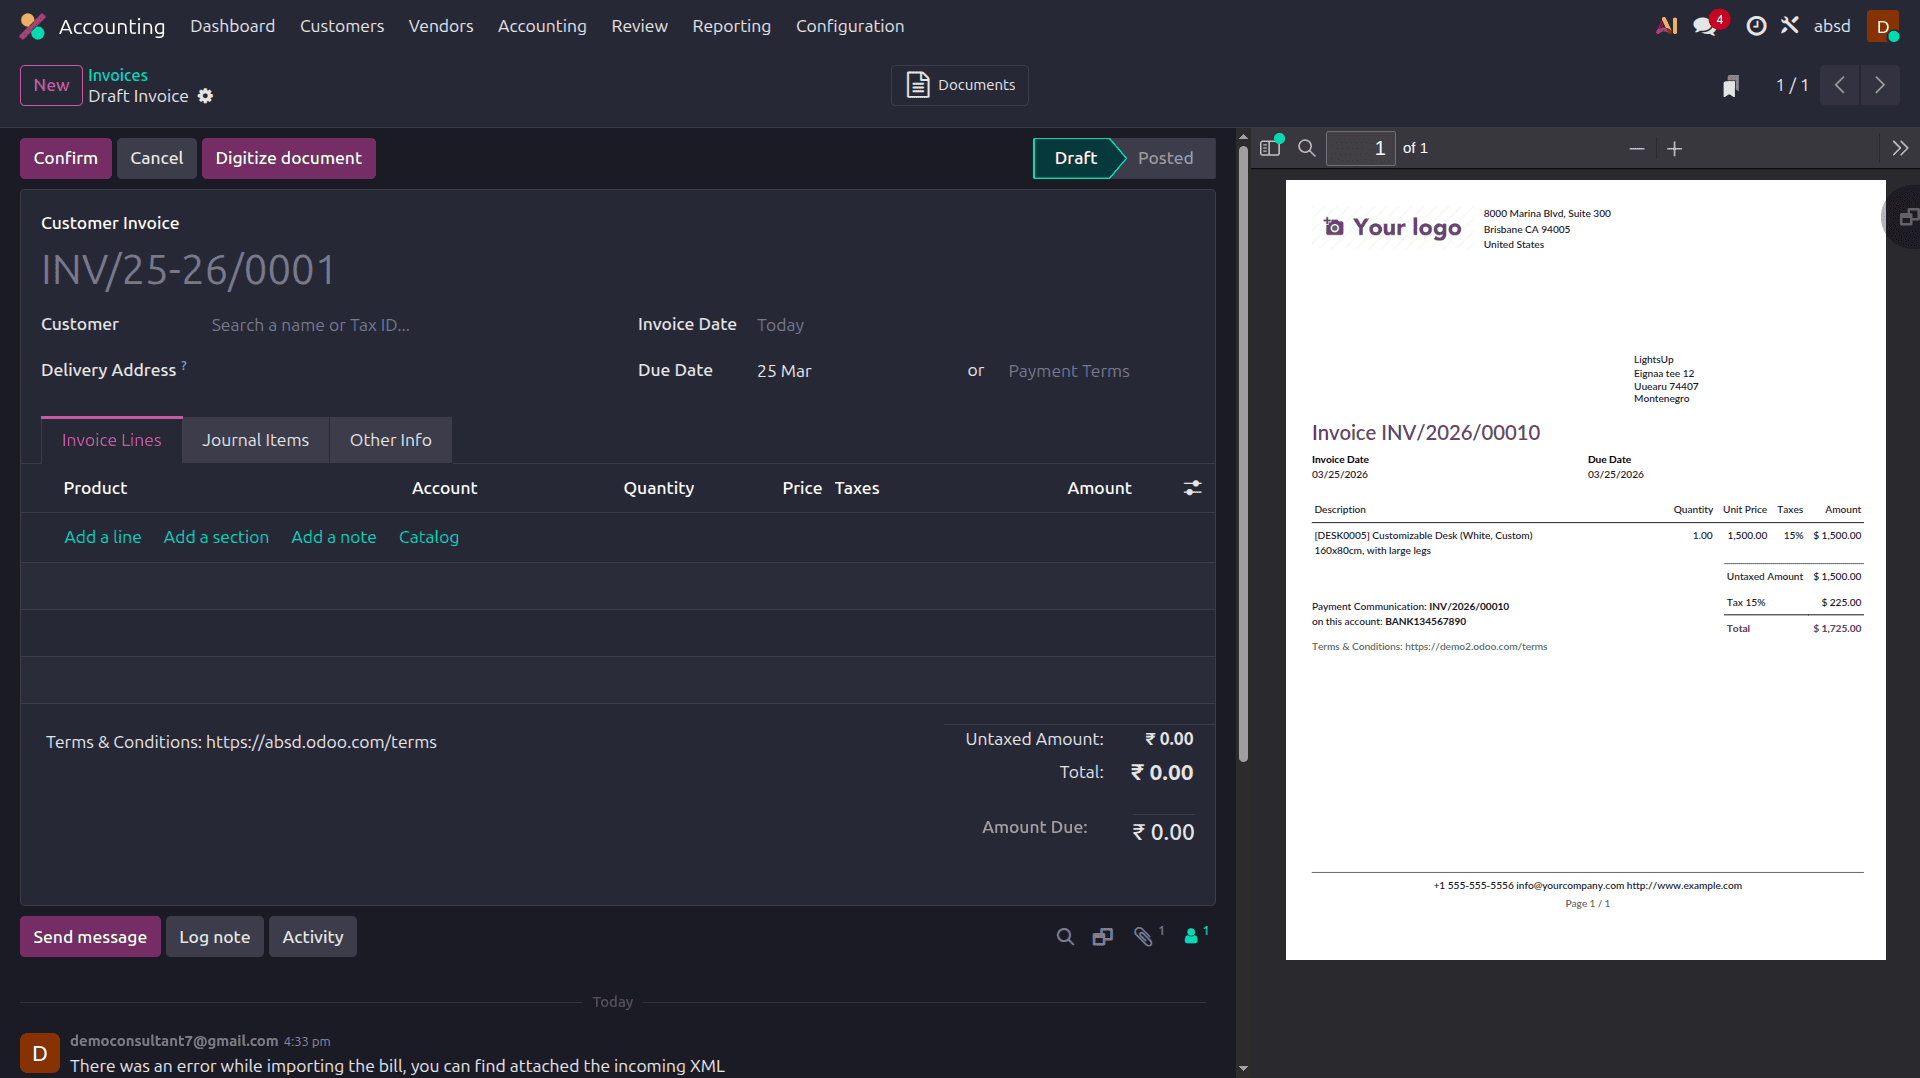This screenshot has height=1078, width=1920.
Task: Click the tools/debug icon in the top bar
Action: pyautogui.click(x=1790, y=25)
